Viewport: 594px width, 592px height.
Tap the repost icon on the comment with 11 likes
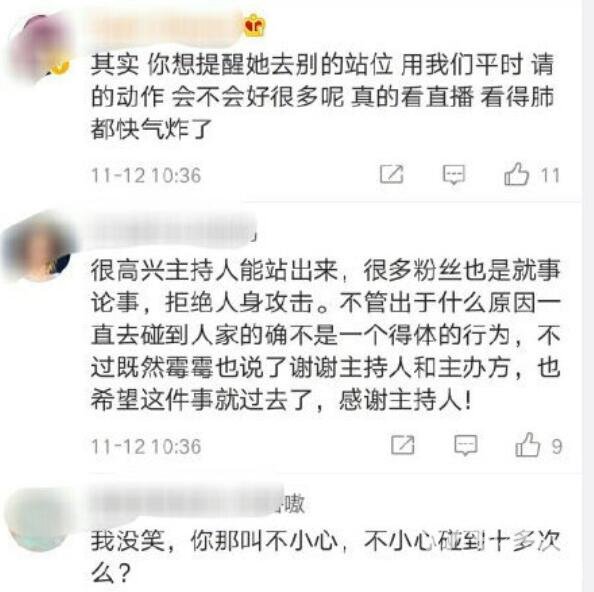(x=392, y=175)
